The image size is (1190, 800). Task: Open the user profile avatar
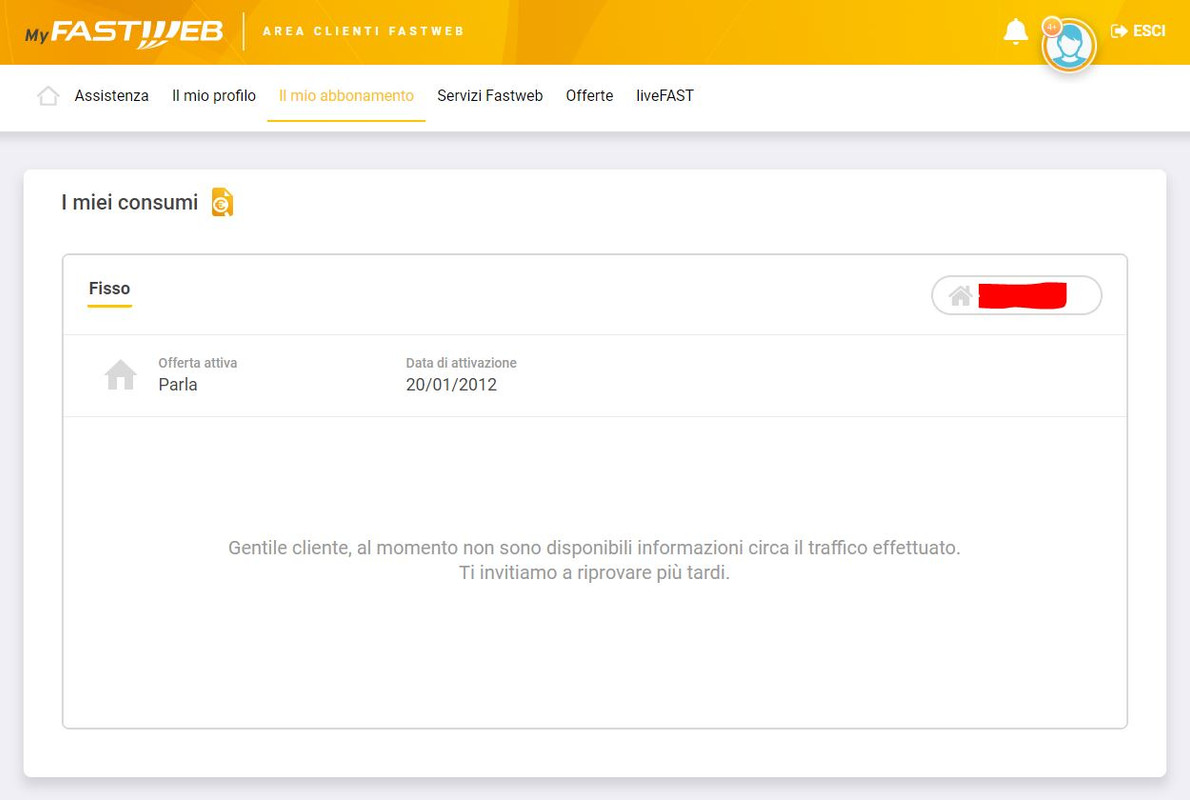point(1069,45)
